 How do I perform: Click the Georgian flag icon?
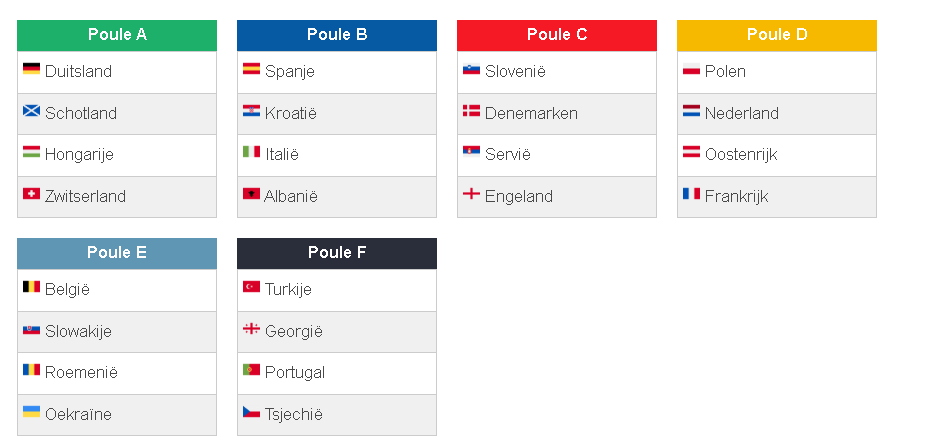(251, 329)
